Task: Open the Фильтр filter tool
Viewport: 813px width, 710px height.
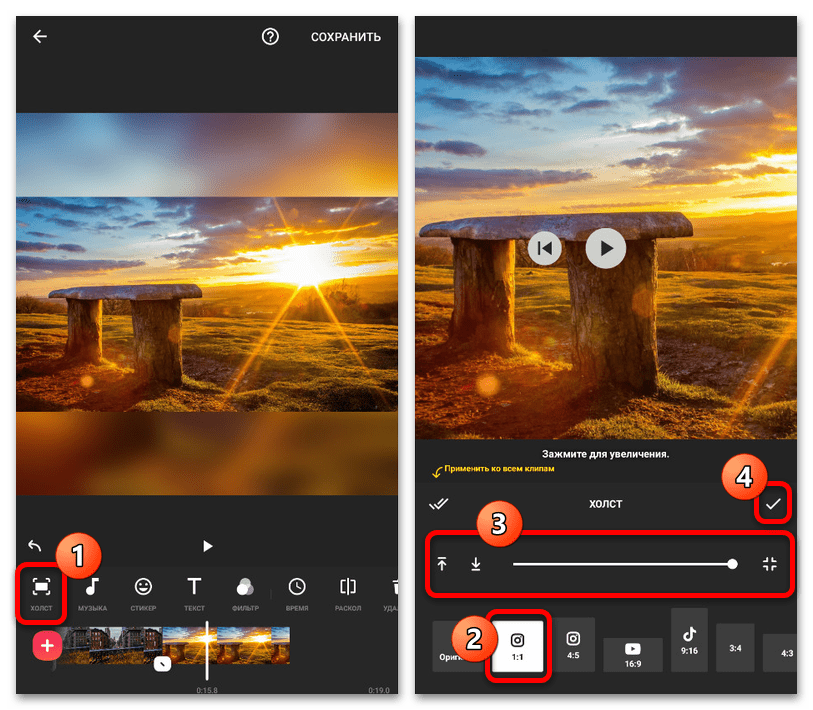Action: pyautogui.click(x=245, y=593)
